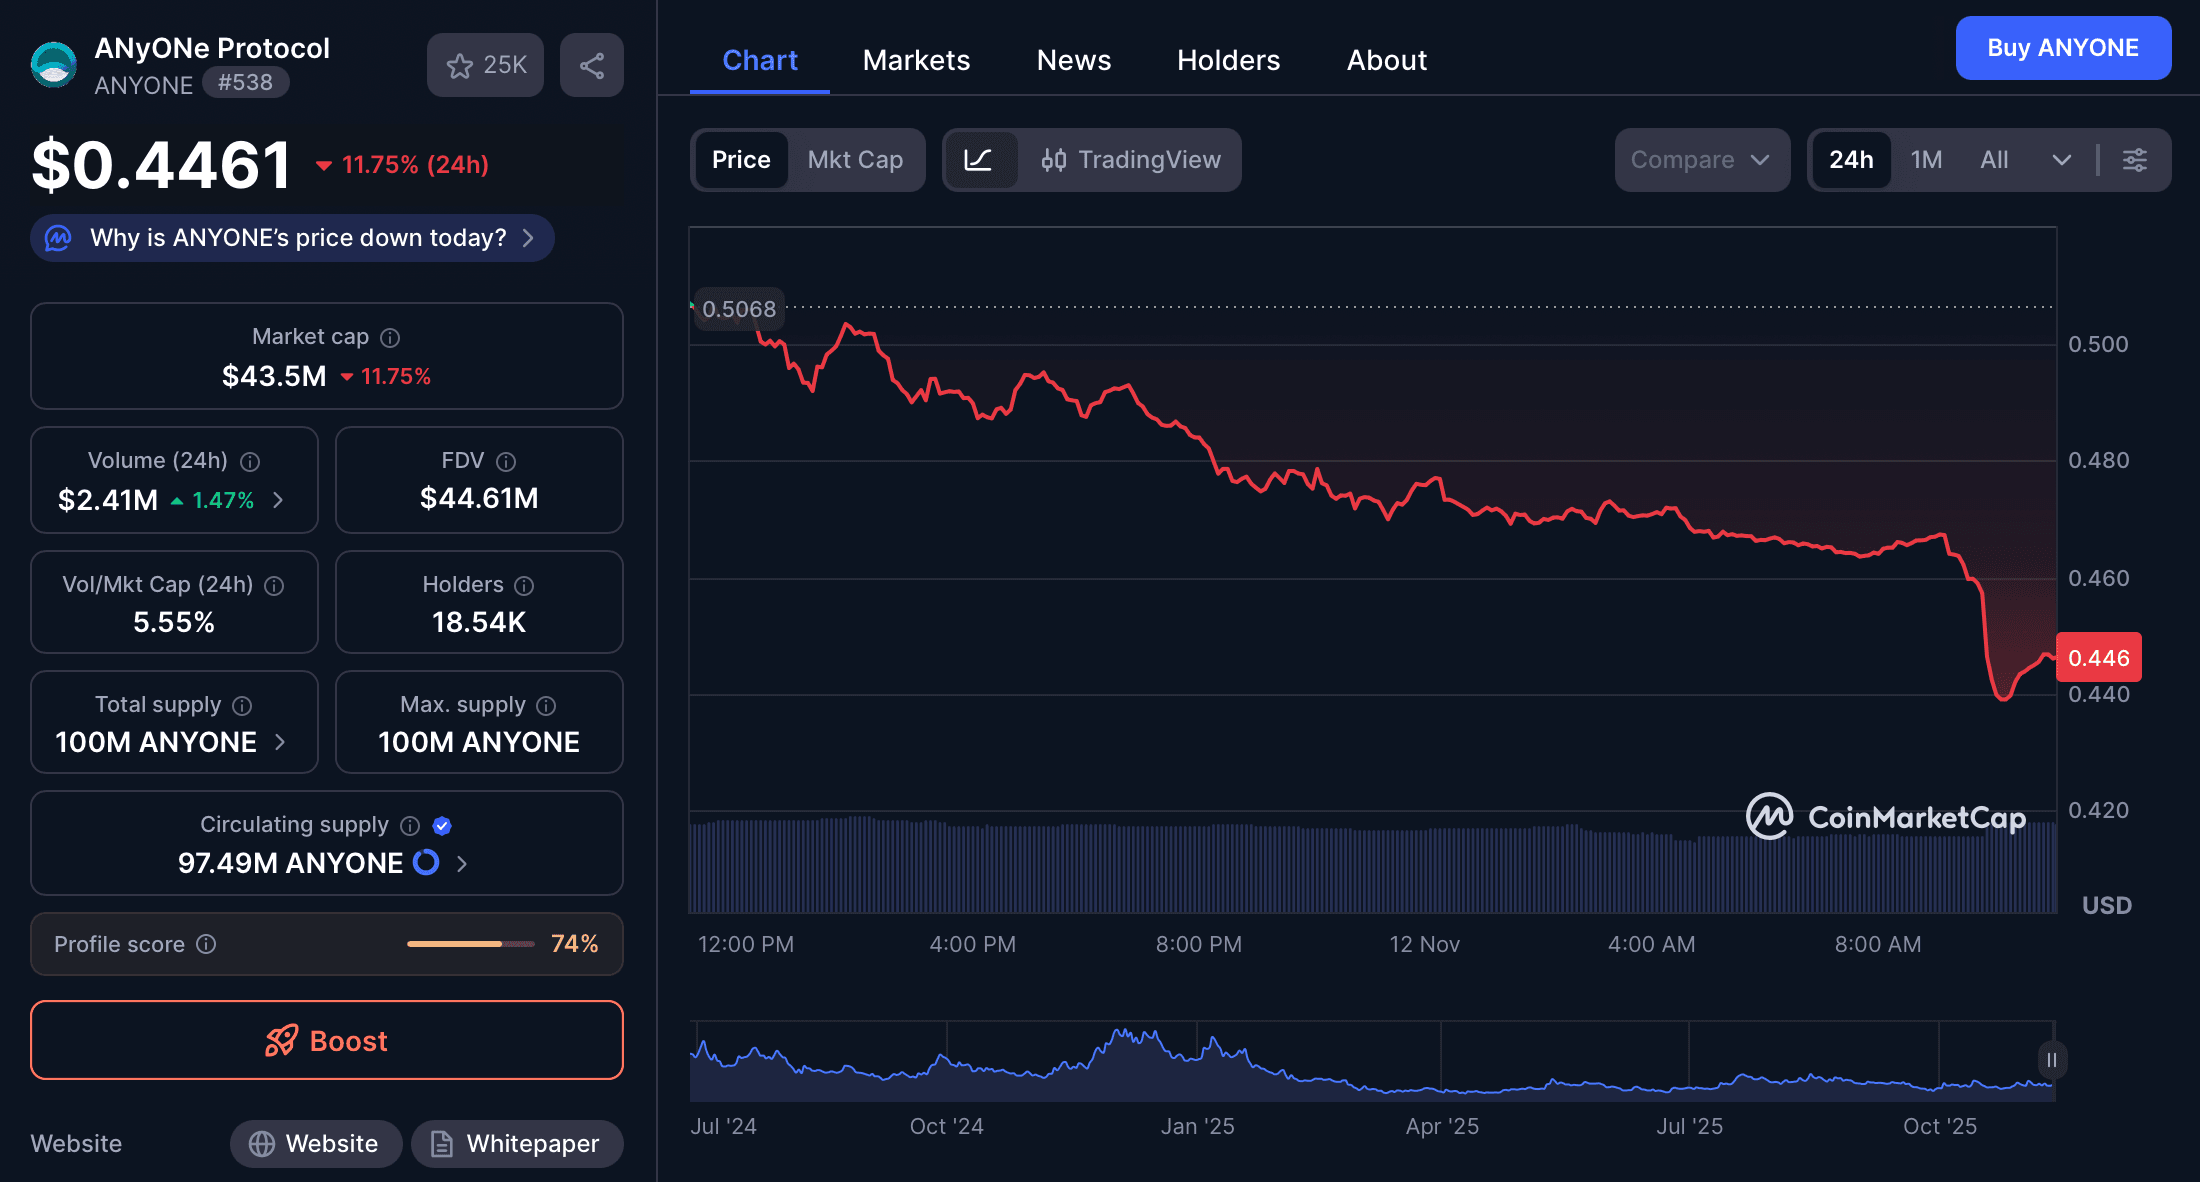Click the Buy ANYONE button
Viewport: 2200px width, 1182px height.
tap(2062, 47)
